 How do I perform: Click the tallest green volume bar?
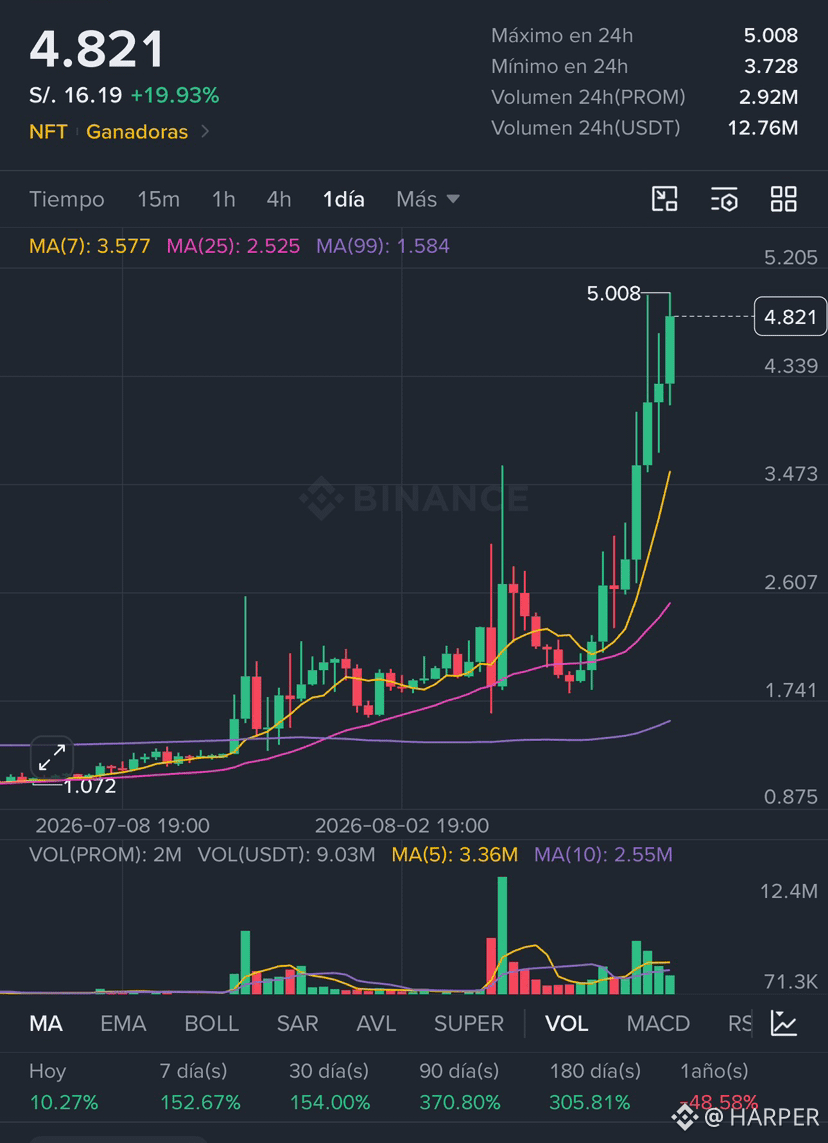502,935
